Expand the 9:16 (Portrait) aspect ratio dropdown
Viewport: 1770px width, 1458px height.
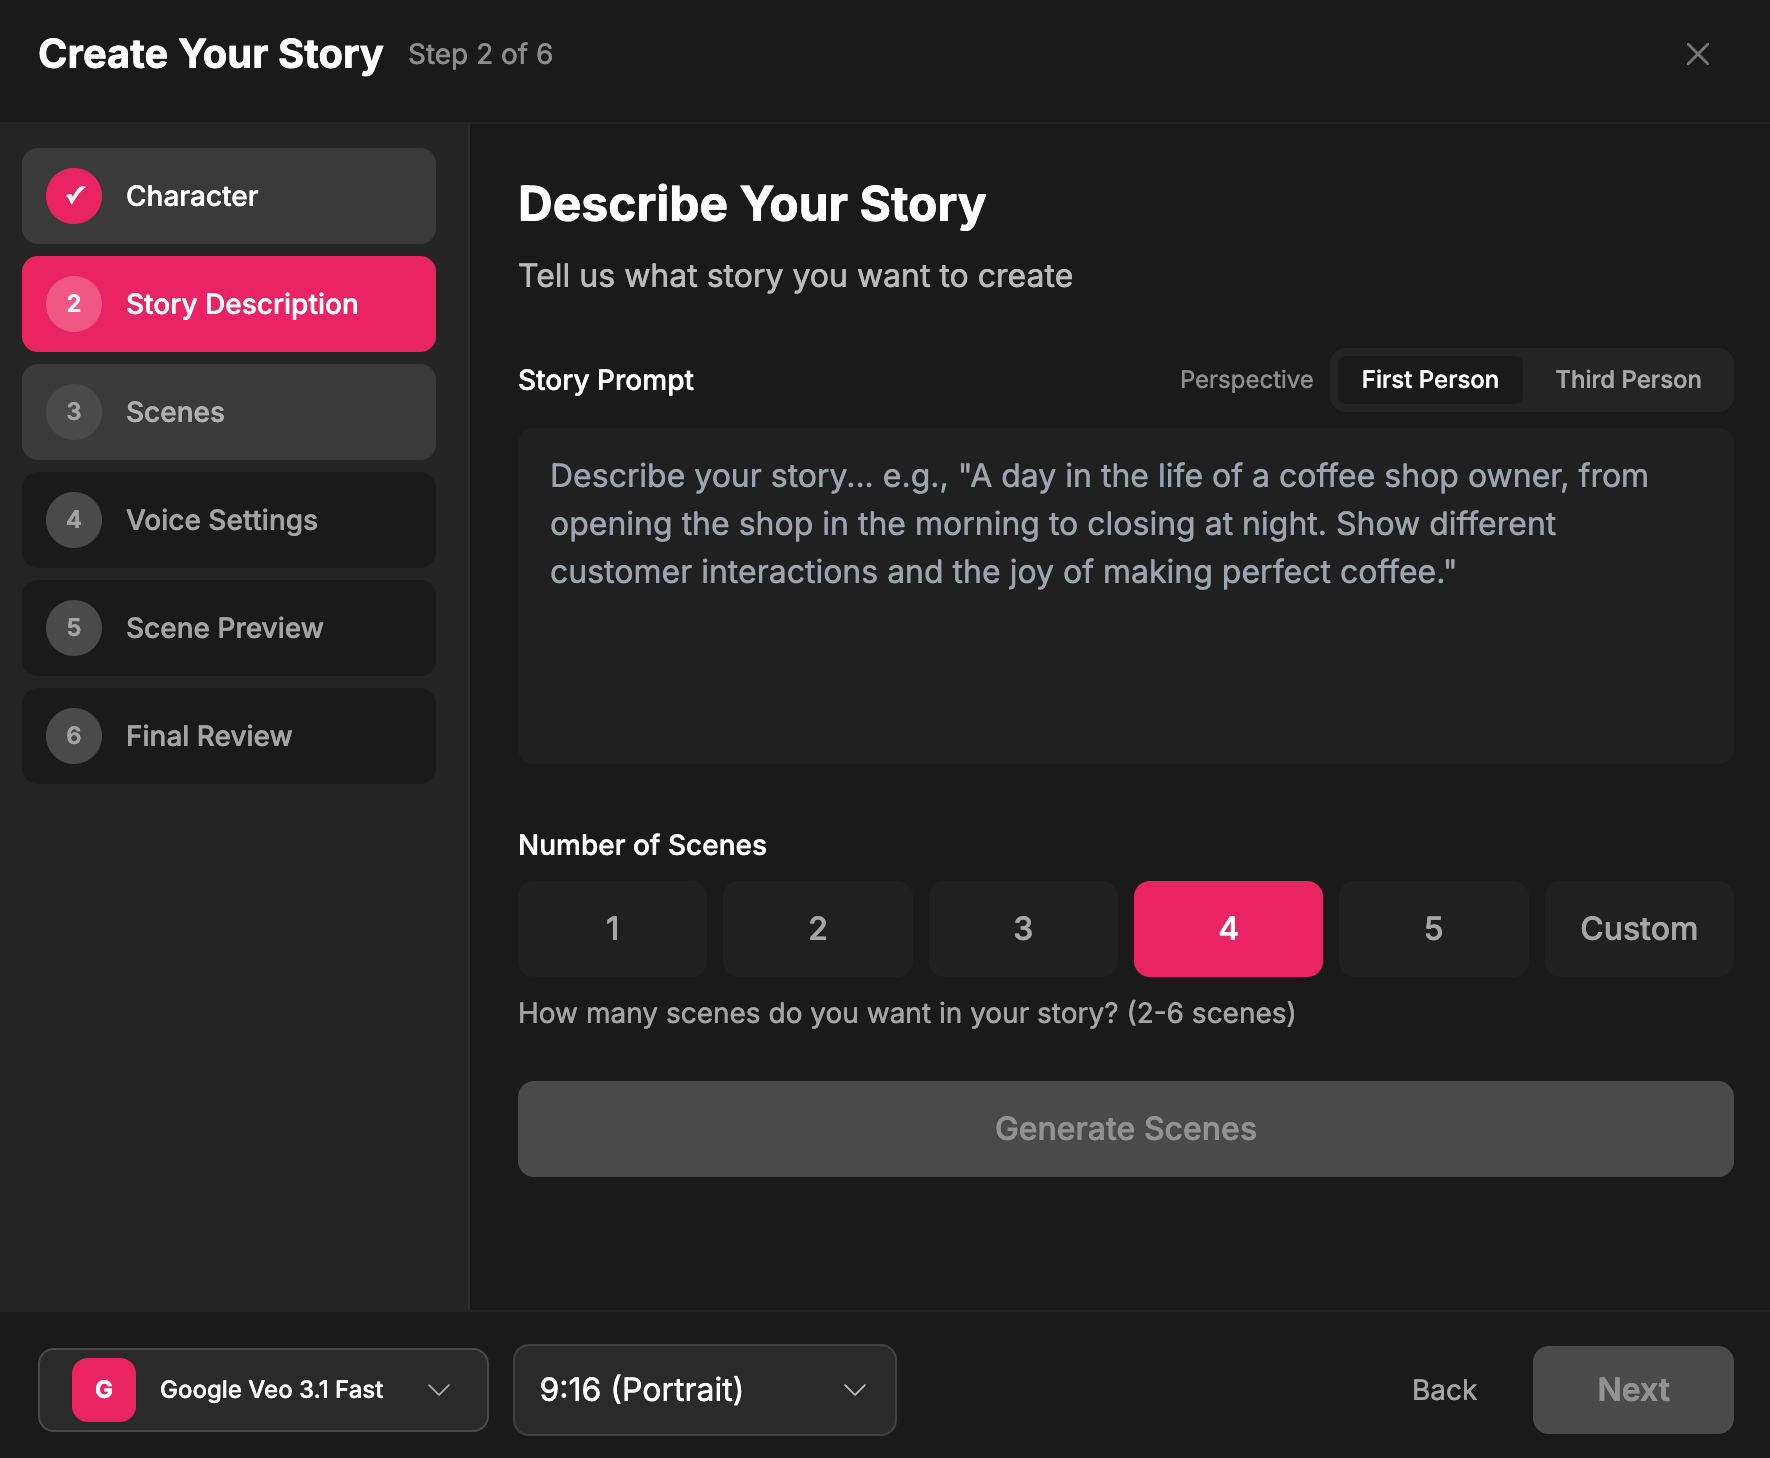(x=705, y=1390)
